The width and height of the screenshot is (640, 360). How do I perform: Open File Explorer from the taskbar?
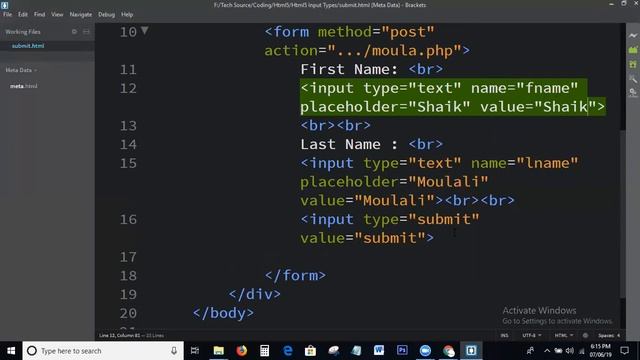[218, 351]
